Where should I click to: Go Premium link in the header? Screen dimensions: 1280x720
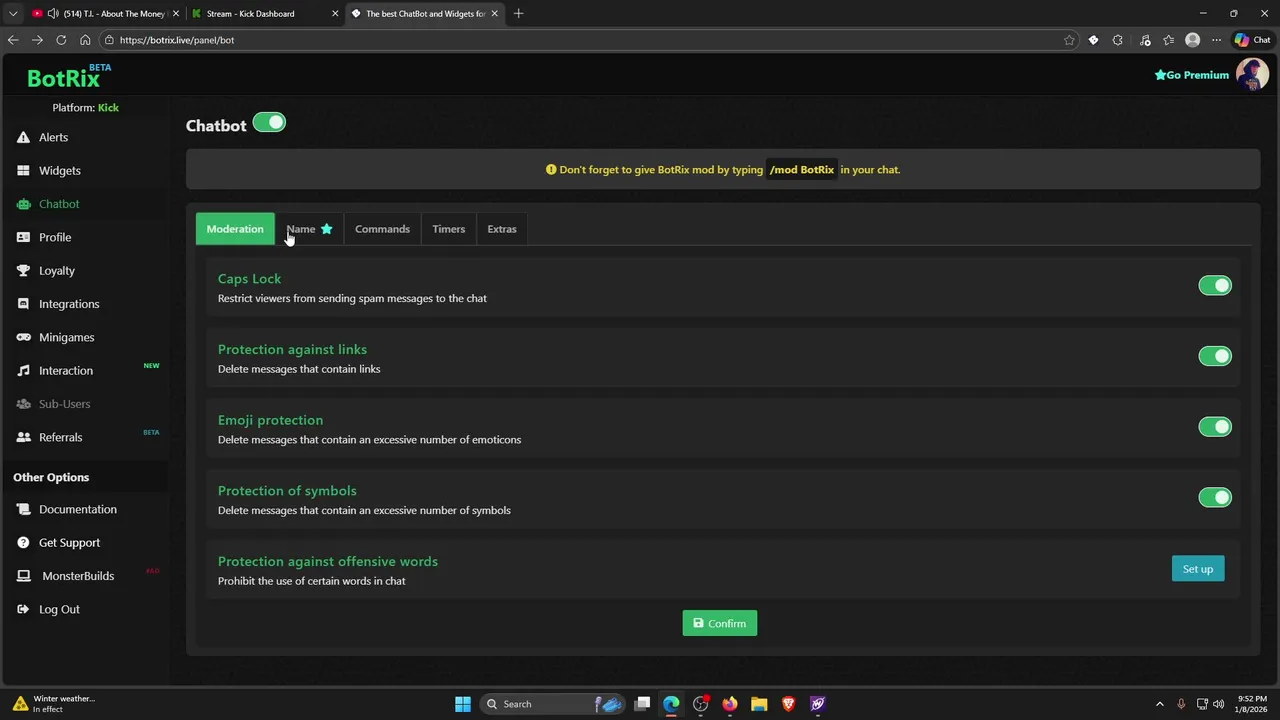[1191, 75]
